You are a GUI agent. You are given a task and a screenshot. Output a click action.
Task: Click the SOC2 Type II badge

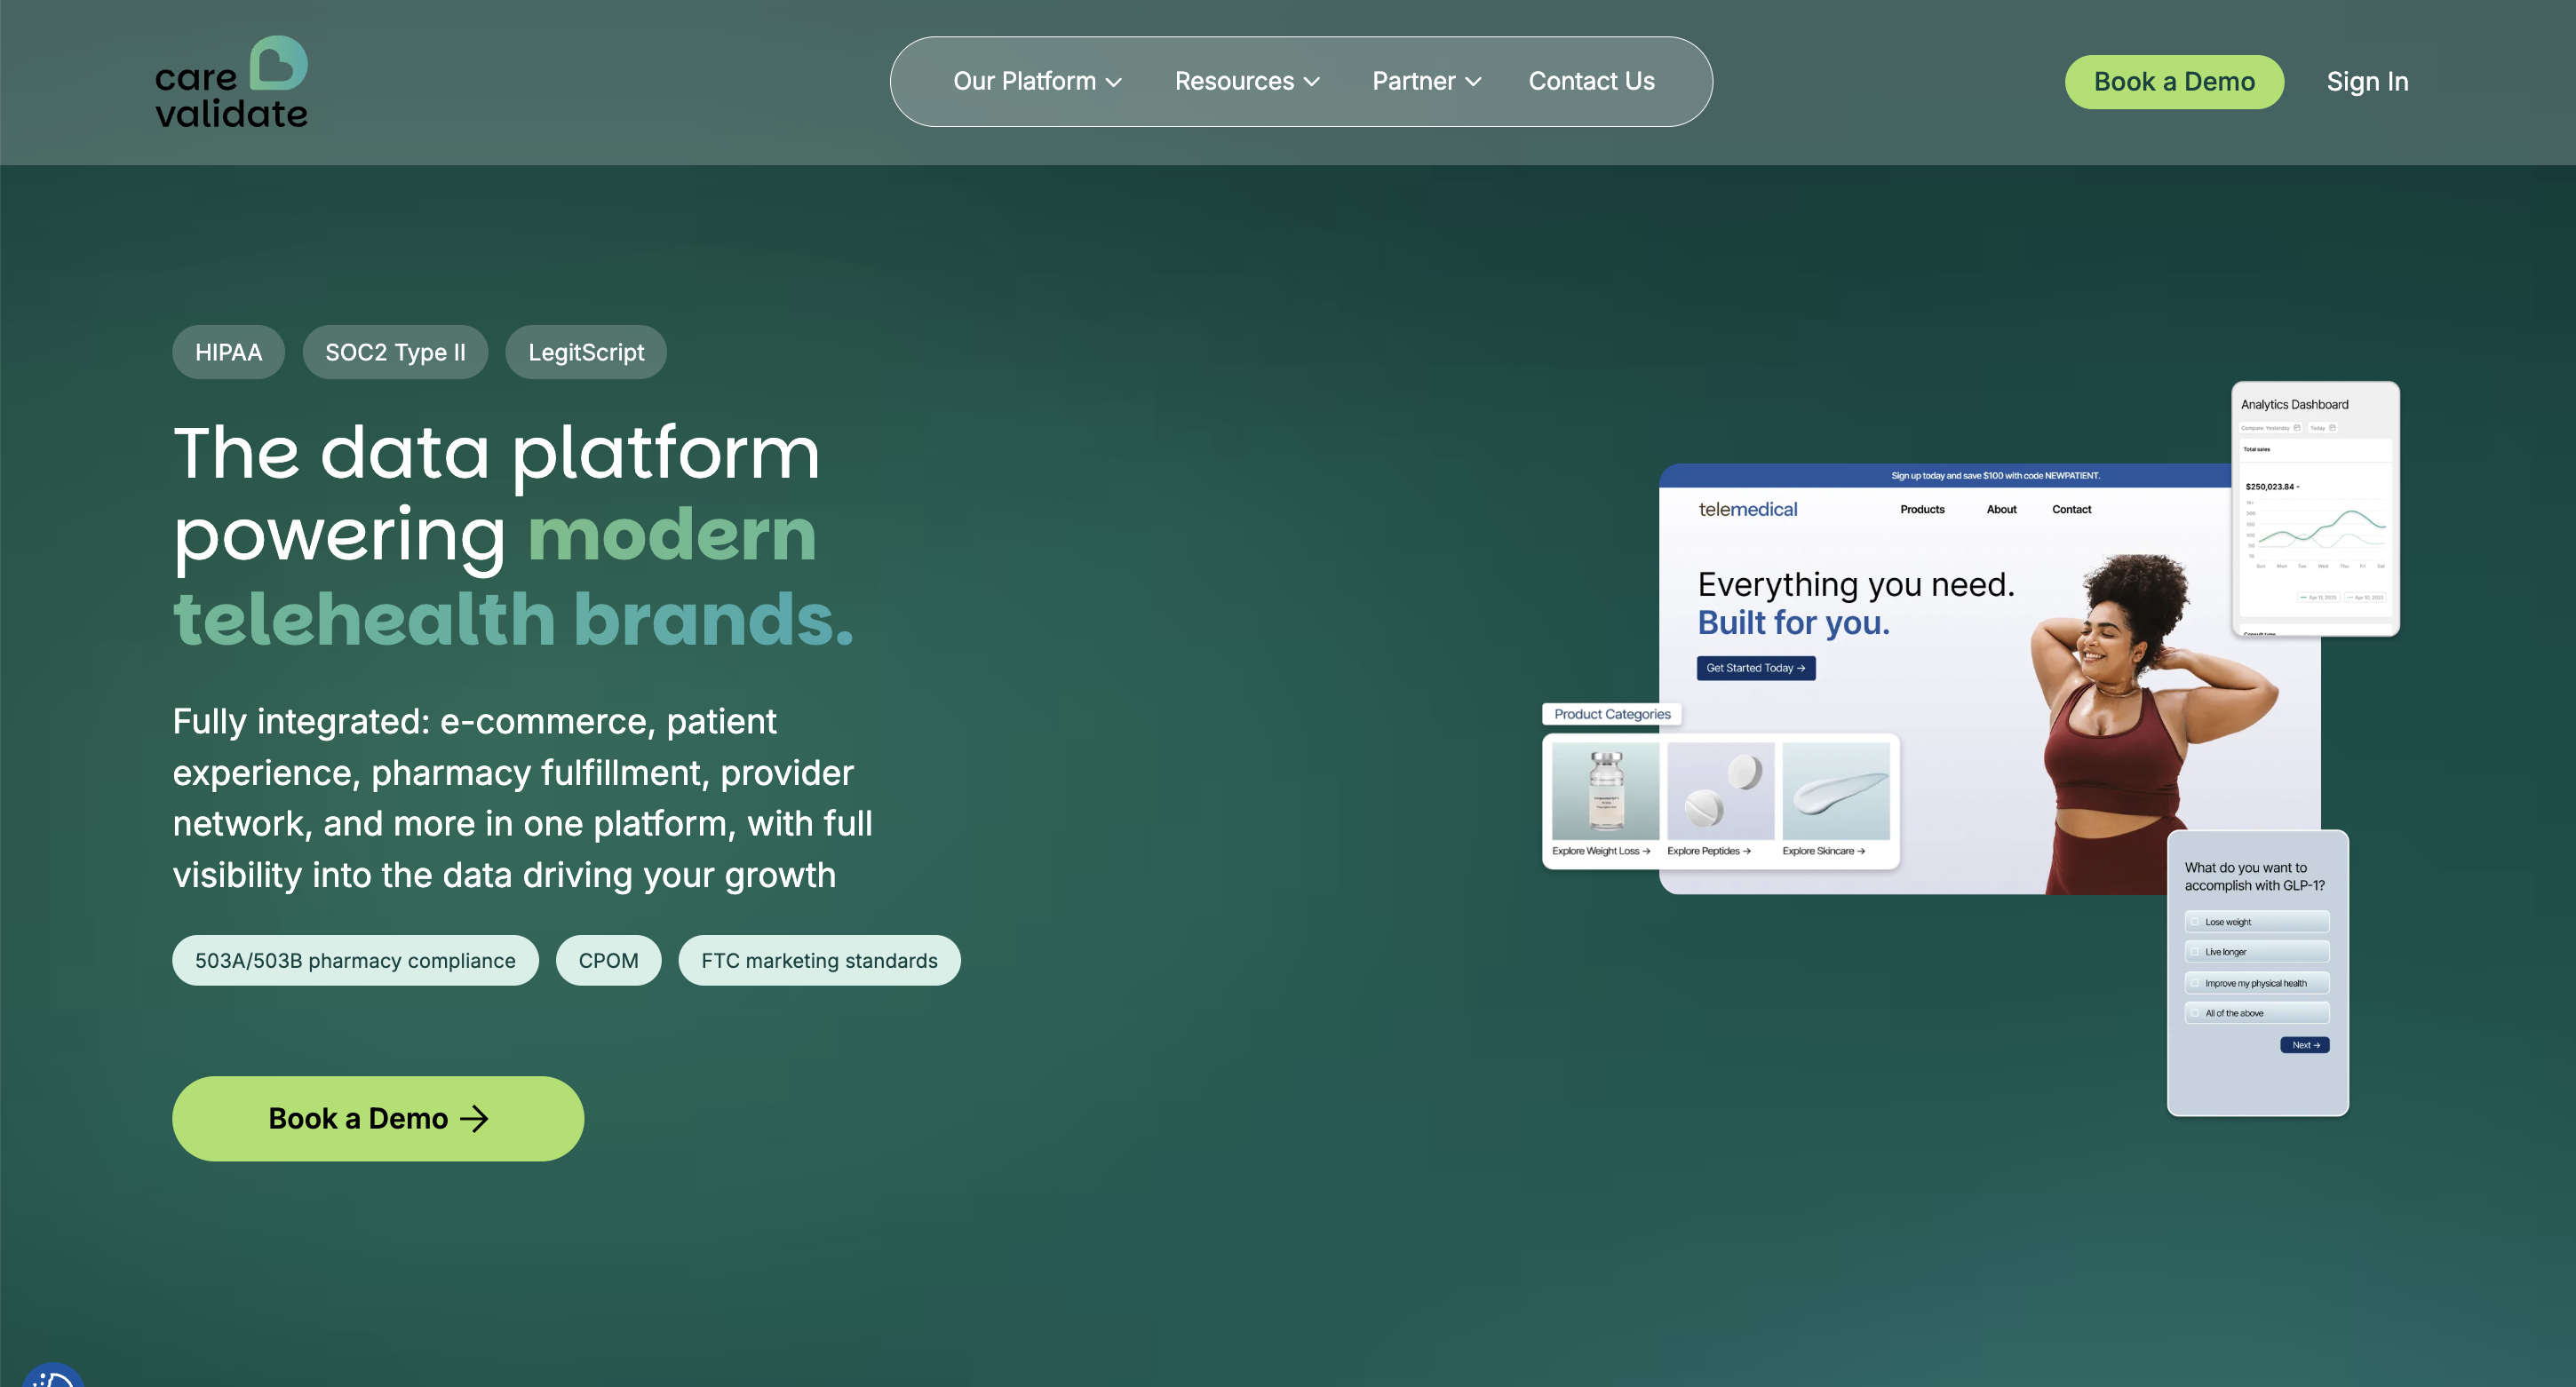(x=395, y=352)
